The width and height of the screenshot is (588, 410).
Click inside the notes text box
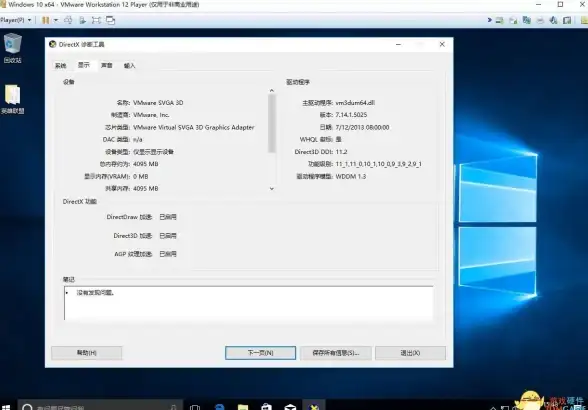pyautogui.click(x=249, y=303)
